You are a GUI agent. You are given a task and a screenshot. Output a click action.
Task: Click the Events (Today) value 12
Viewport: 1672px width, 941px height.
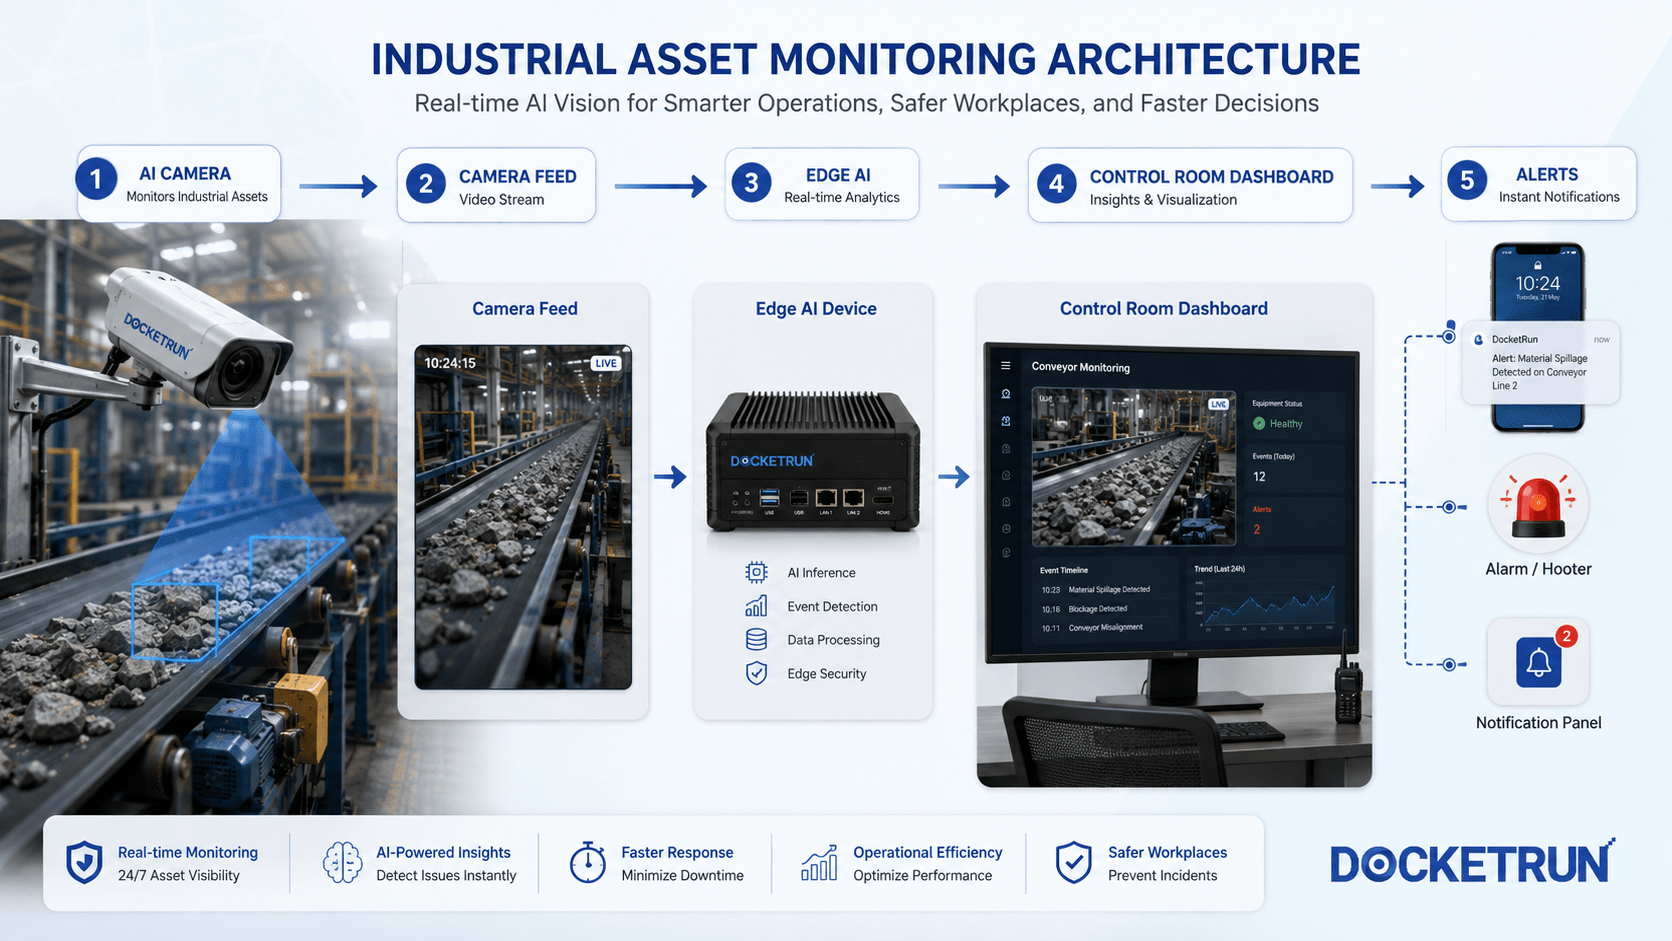[x=1259, y=477]
